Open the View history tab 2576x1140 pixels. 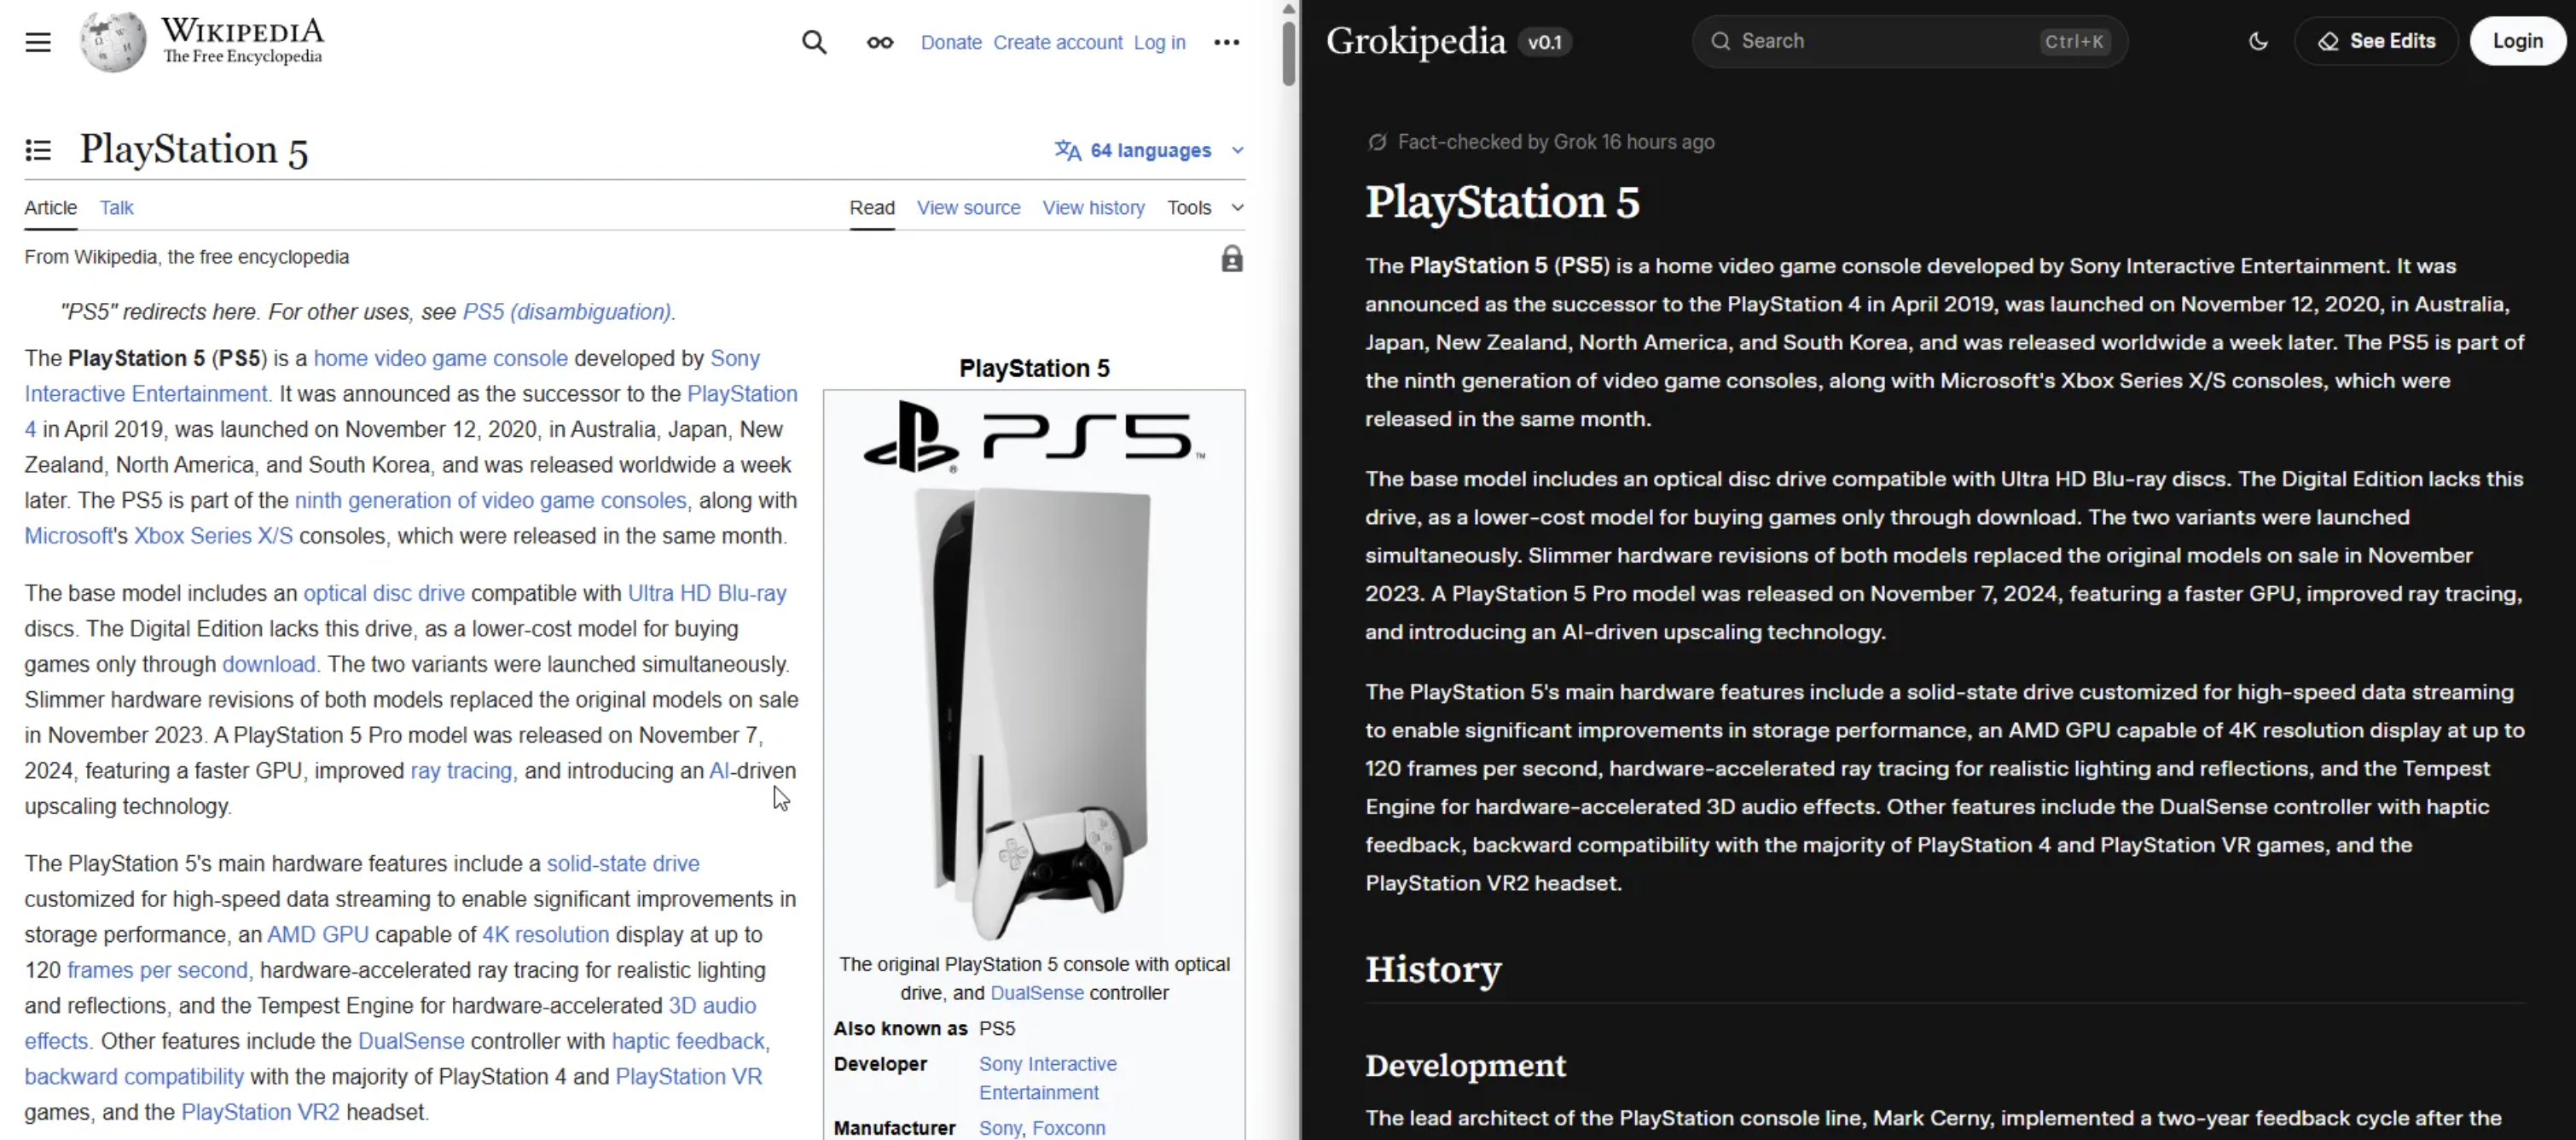pos(1093,207)
